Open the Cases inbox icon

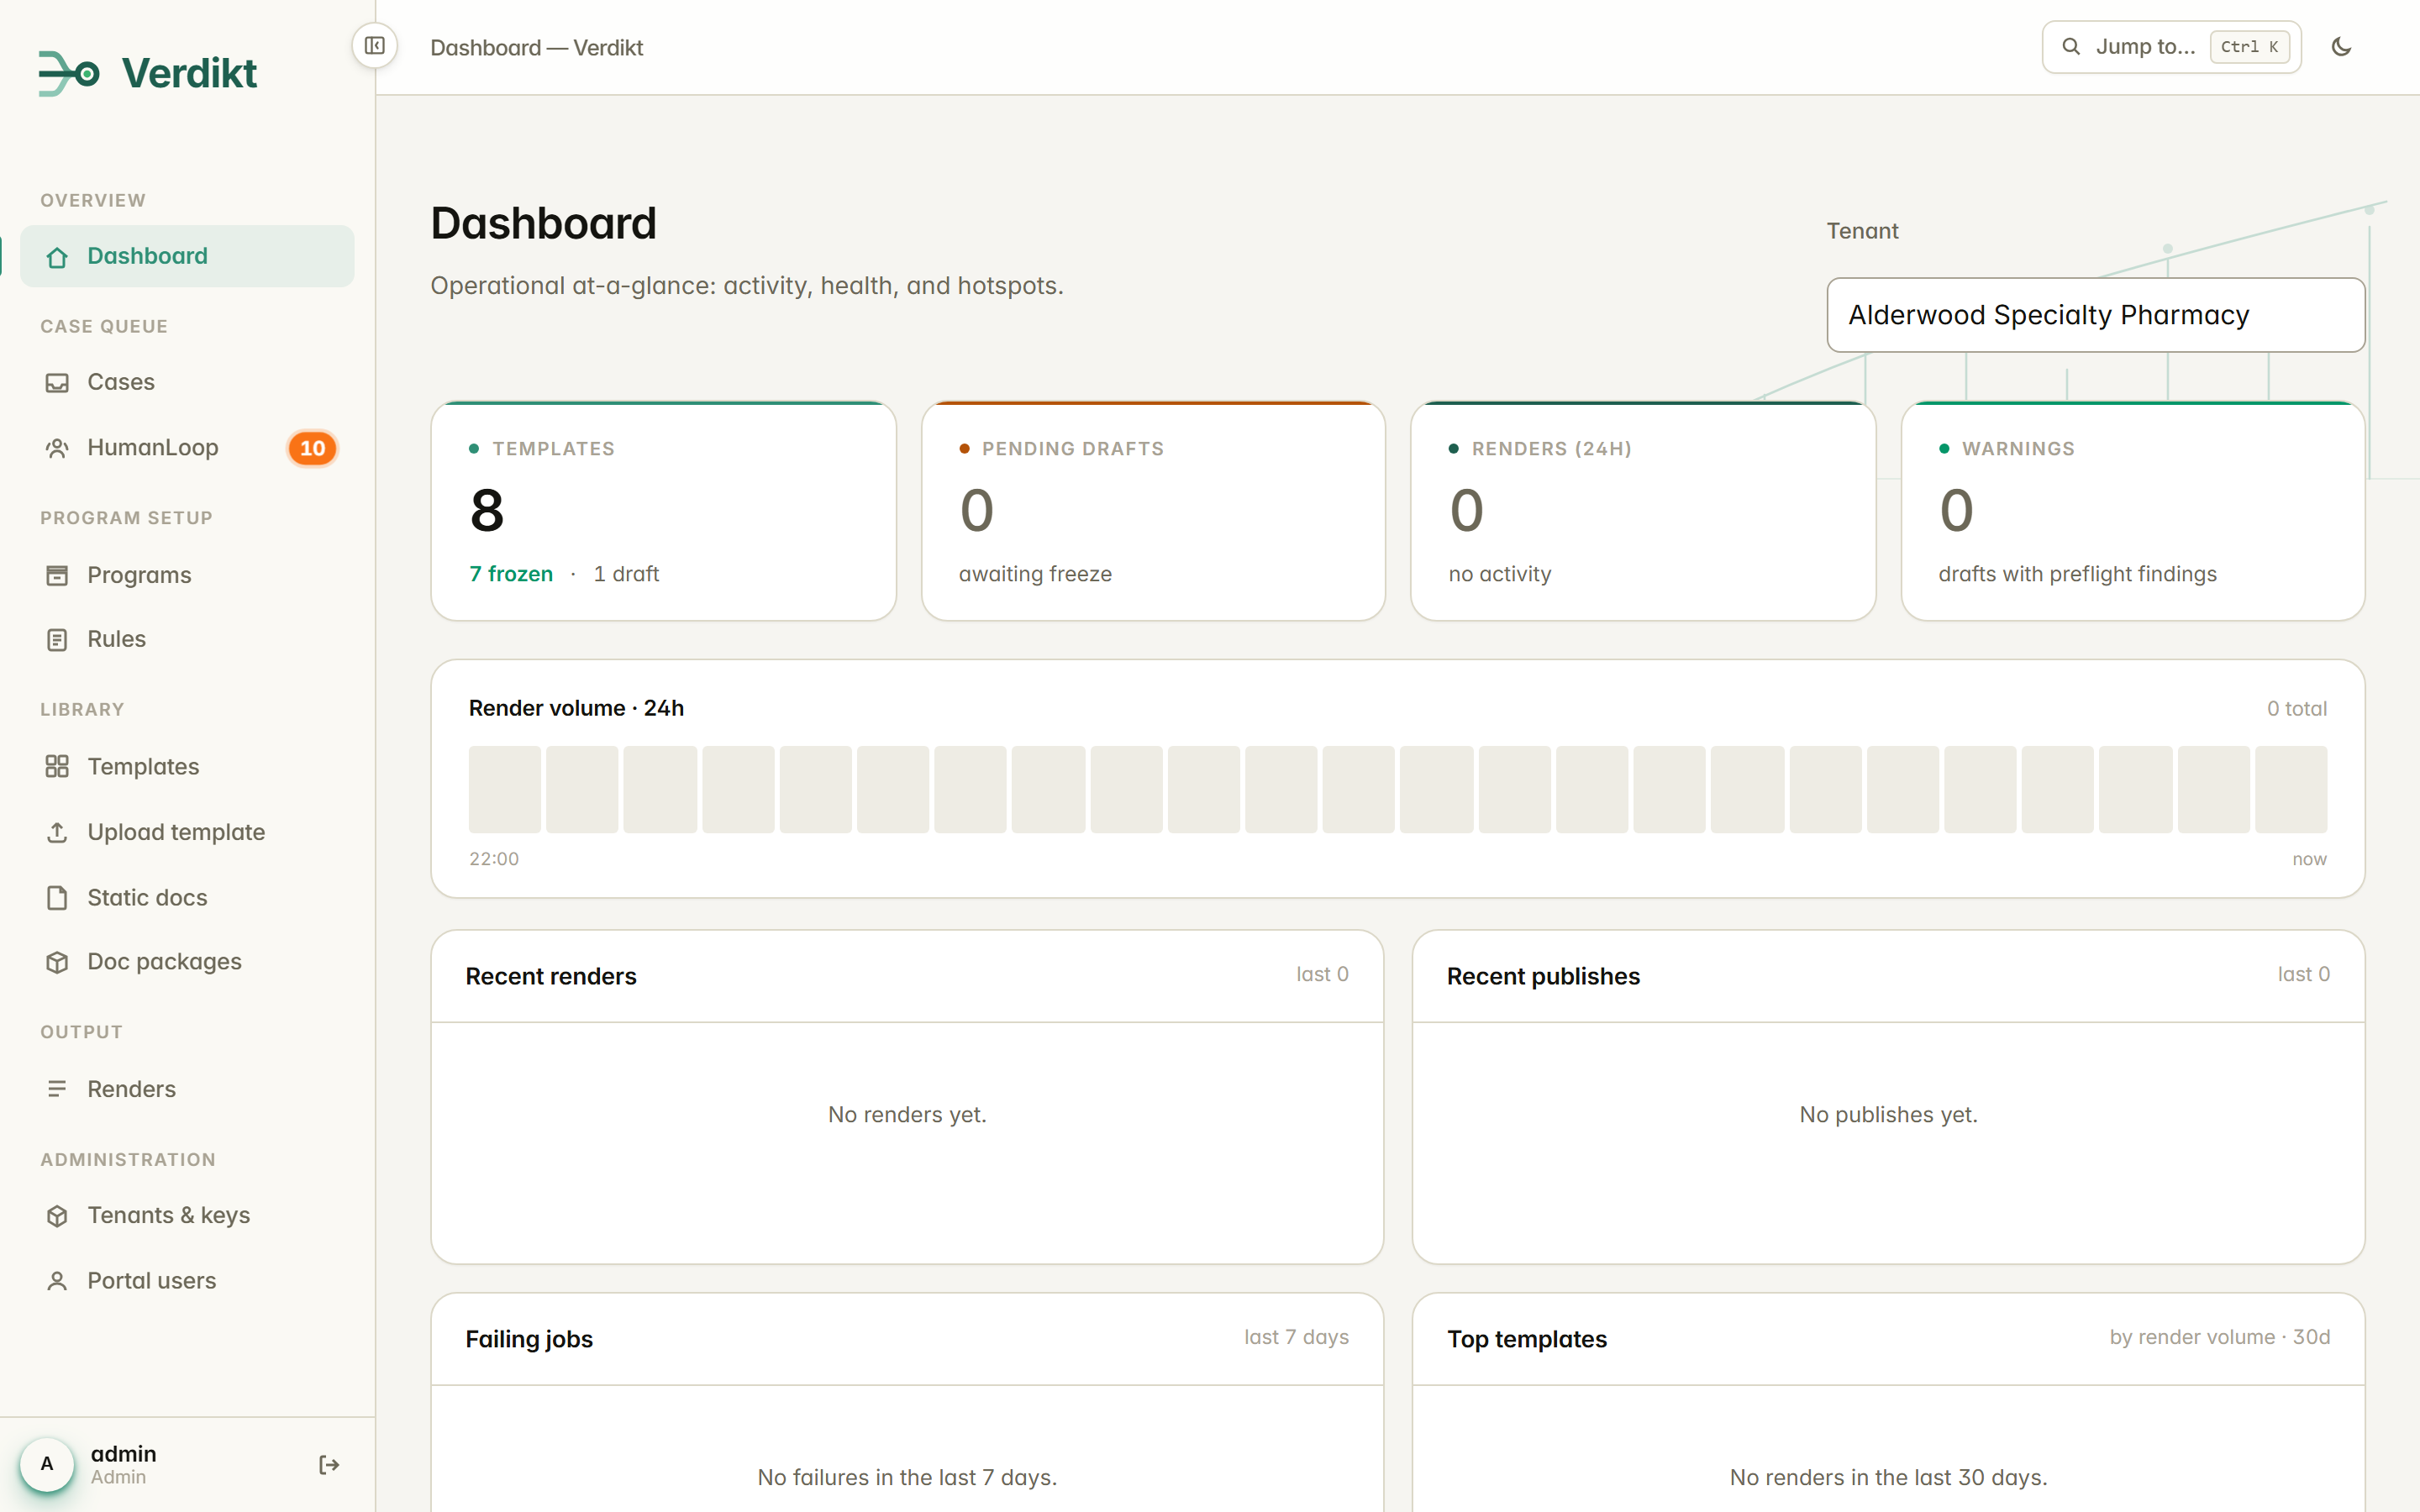click(x=57, y=383)
